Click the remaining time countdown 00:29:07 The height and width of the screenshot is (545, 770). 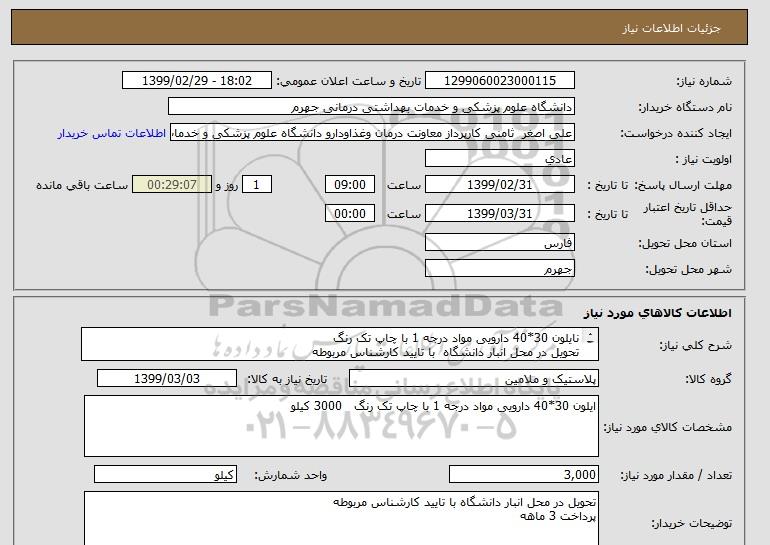coord(172,185)
